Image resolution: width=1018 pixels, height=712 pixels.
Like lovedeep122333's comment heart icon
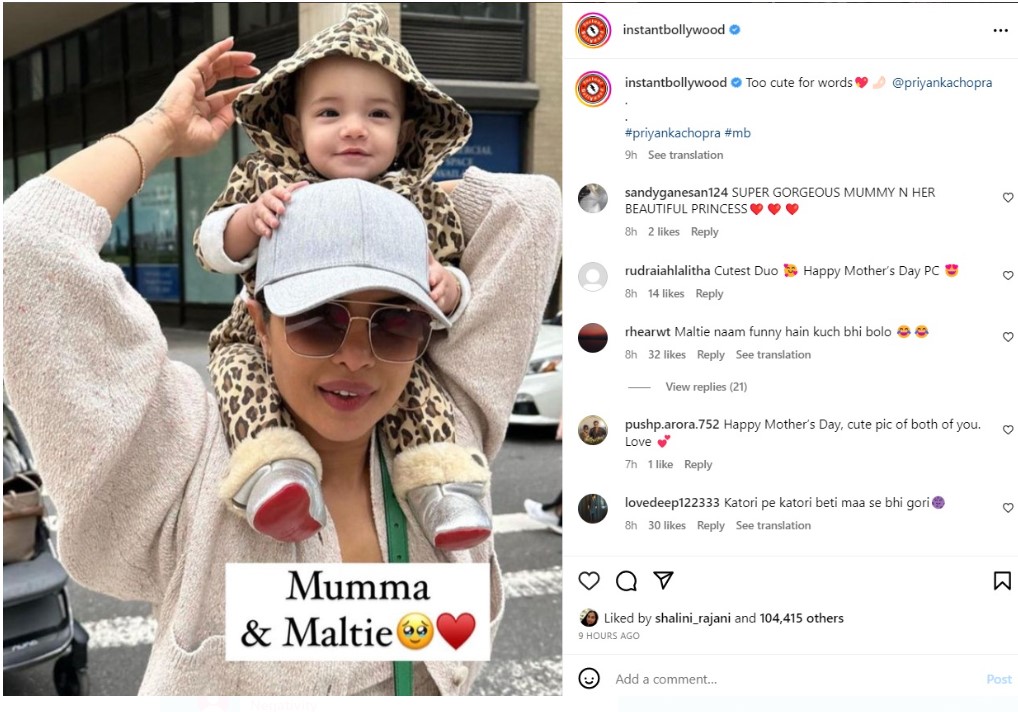(1008, 508)
